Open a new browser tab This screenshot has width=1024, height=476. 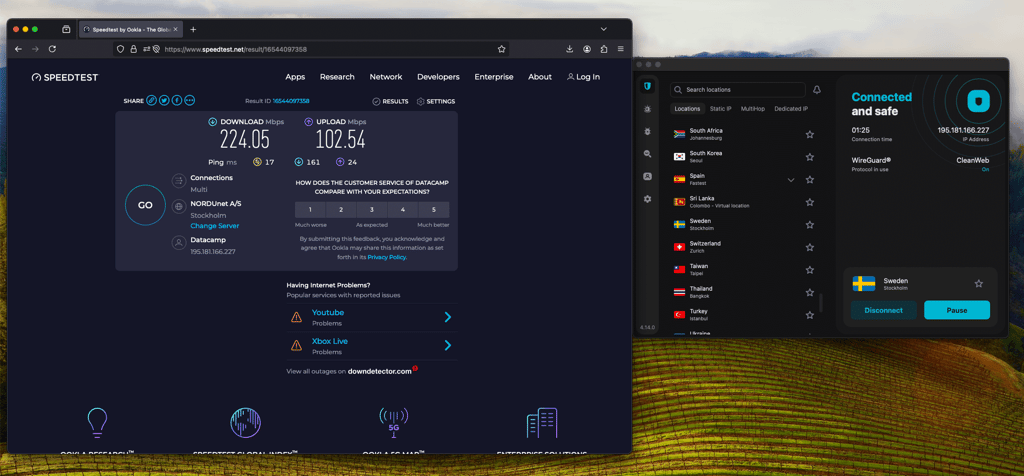click(193, 29)
